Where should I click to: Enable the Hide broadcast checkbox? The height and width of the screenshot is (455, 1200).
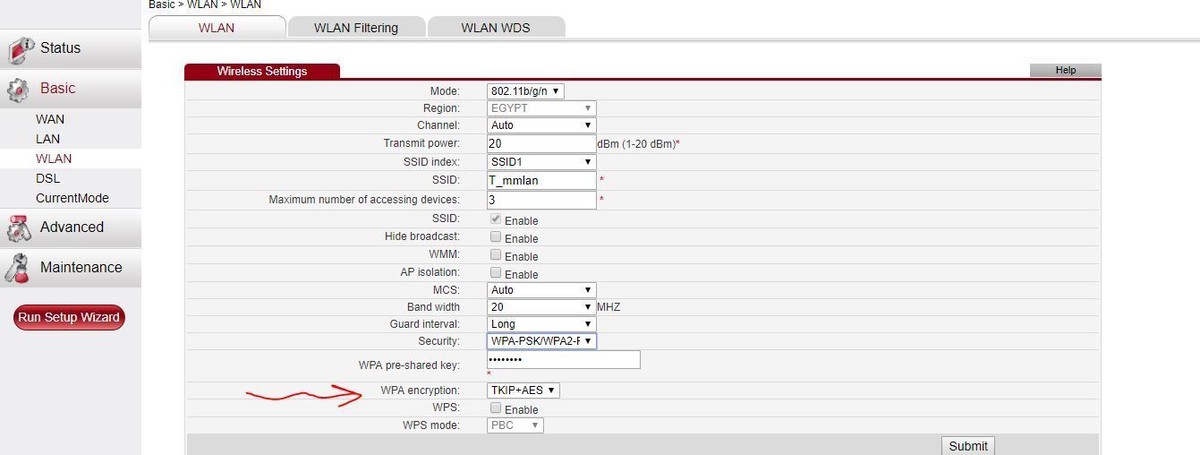[x=495, y=238]
